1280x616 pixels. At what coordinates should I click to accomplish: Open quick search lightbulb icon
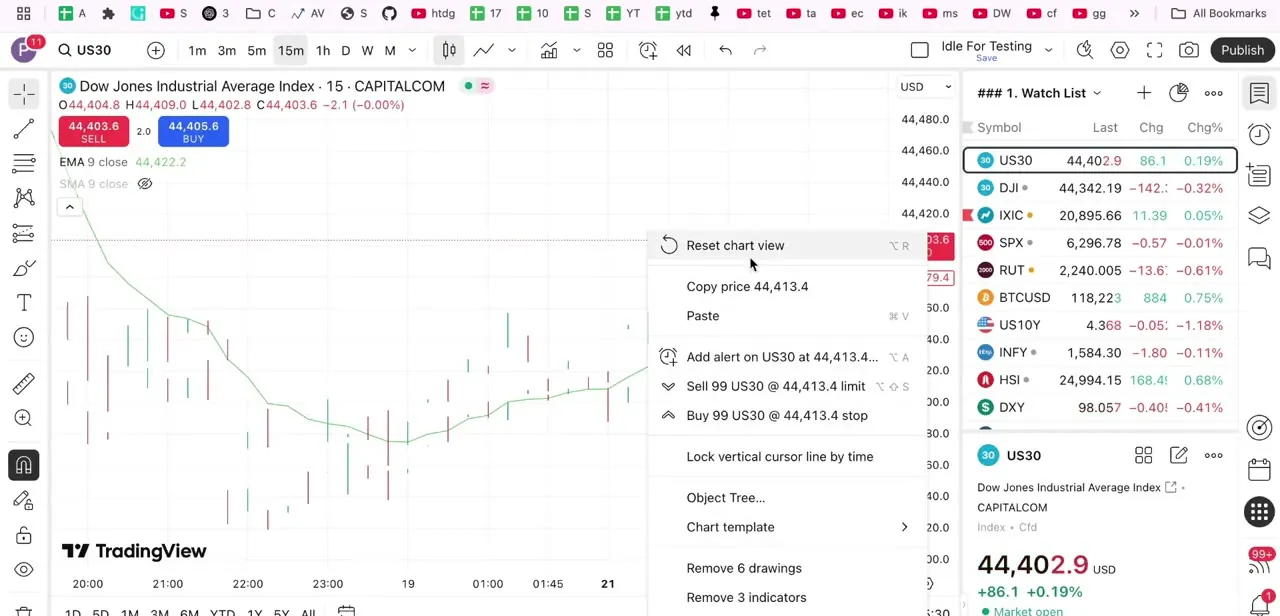coord(1085,50)
